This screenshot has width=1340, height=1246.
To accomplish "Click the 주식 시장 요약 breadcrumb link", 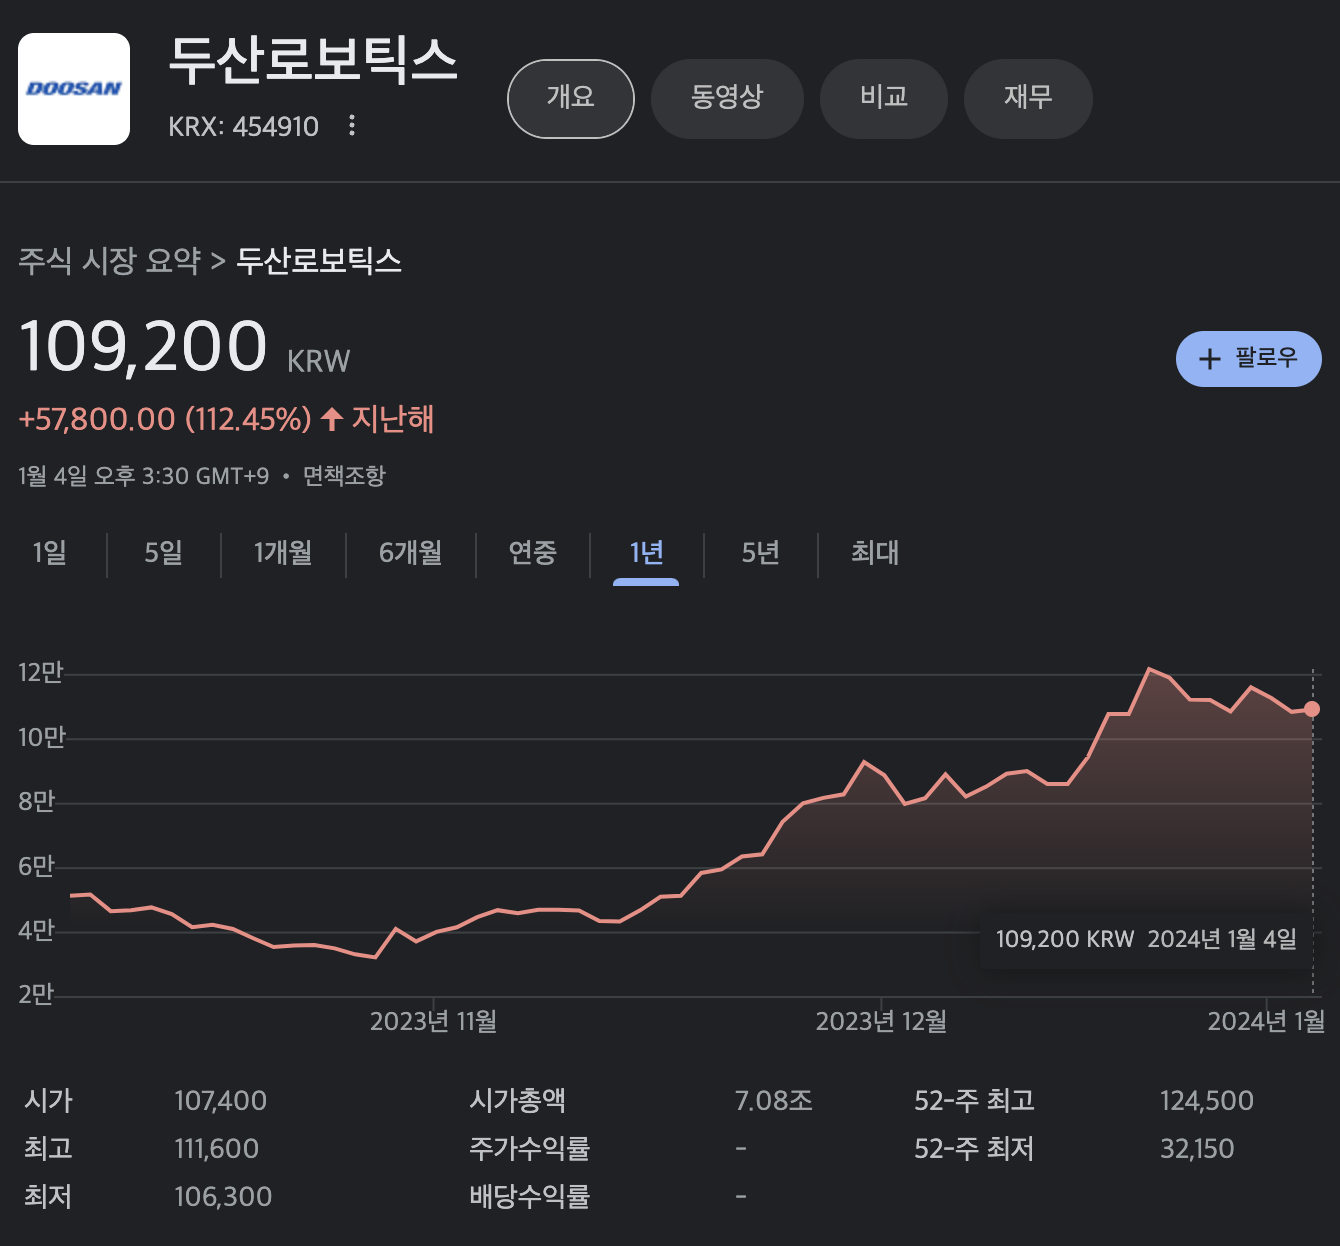I will (x=110, y=261).
